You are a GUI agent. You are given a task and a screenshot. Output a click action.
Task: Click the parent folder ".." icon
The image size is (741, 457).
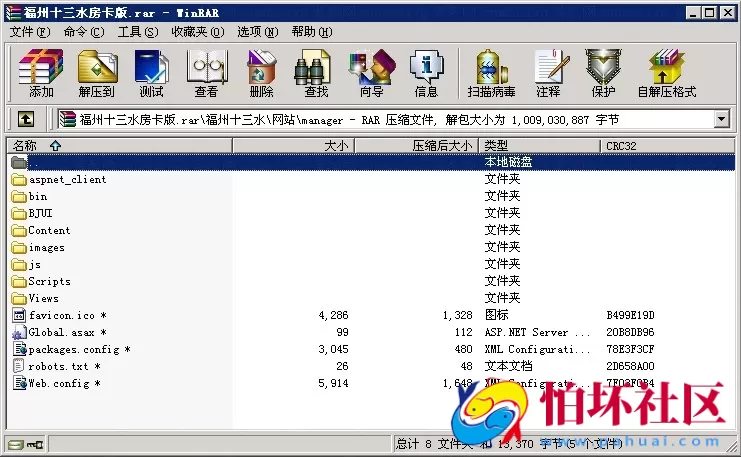click(19, 163)
